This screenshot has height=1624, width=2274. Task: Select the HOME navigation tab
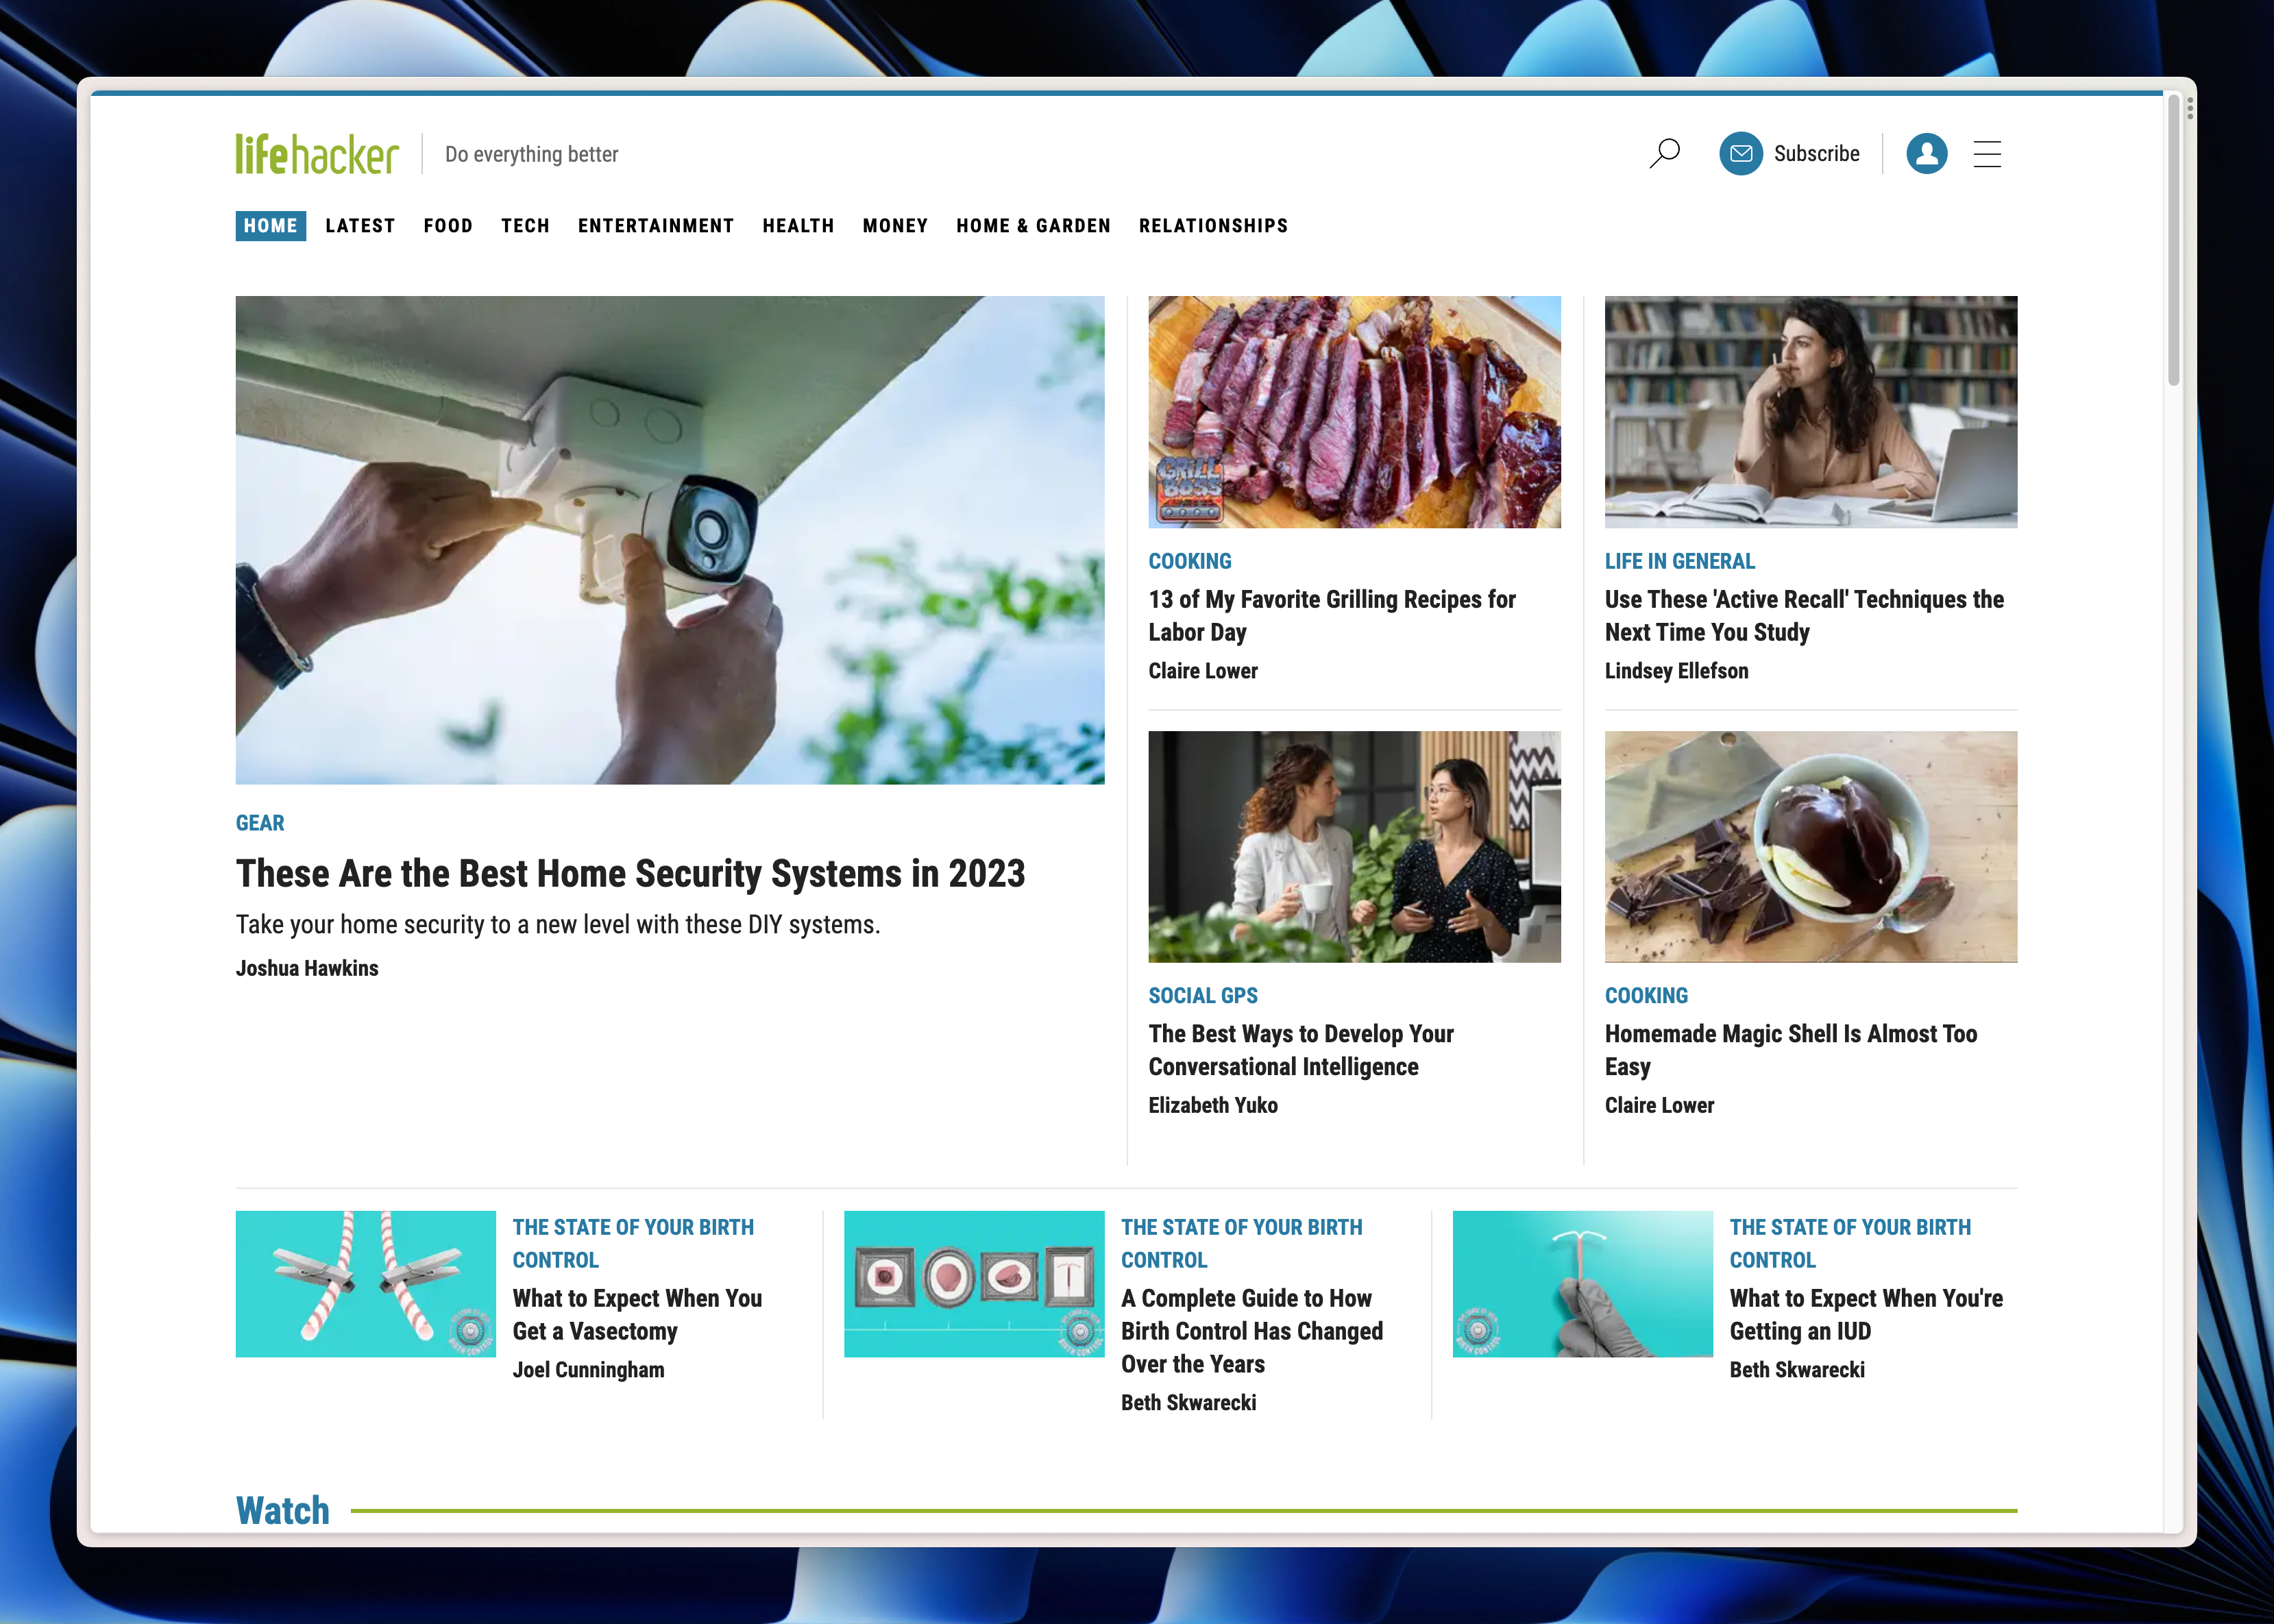click(x=270, y=226)
